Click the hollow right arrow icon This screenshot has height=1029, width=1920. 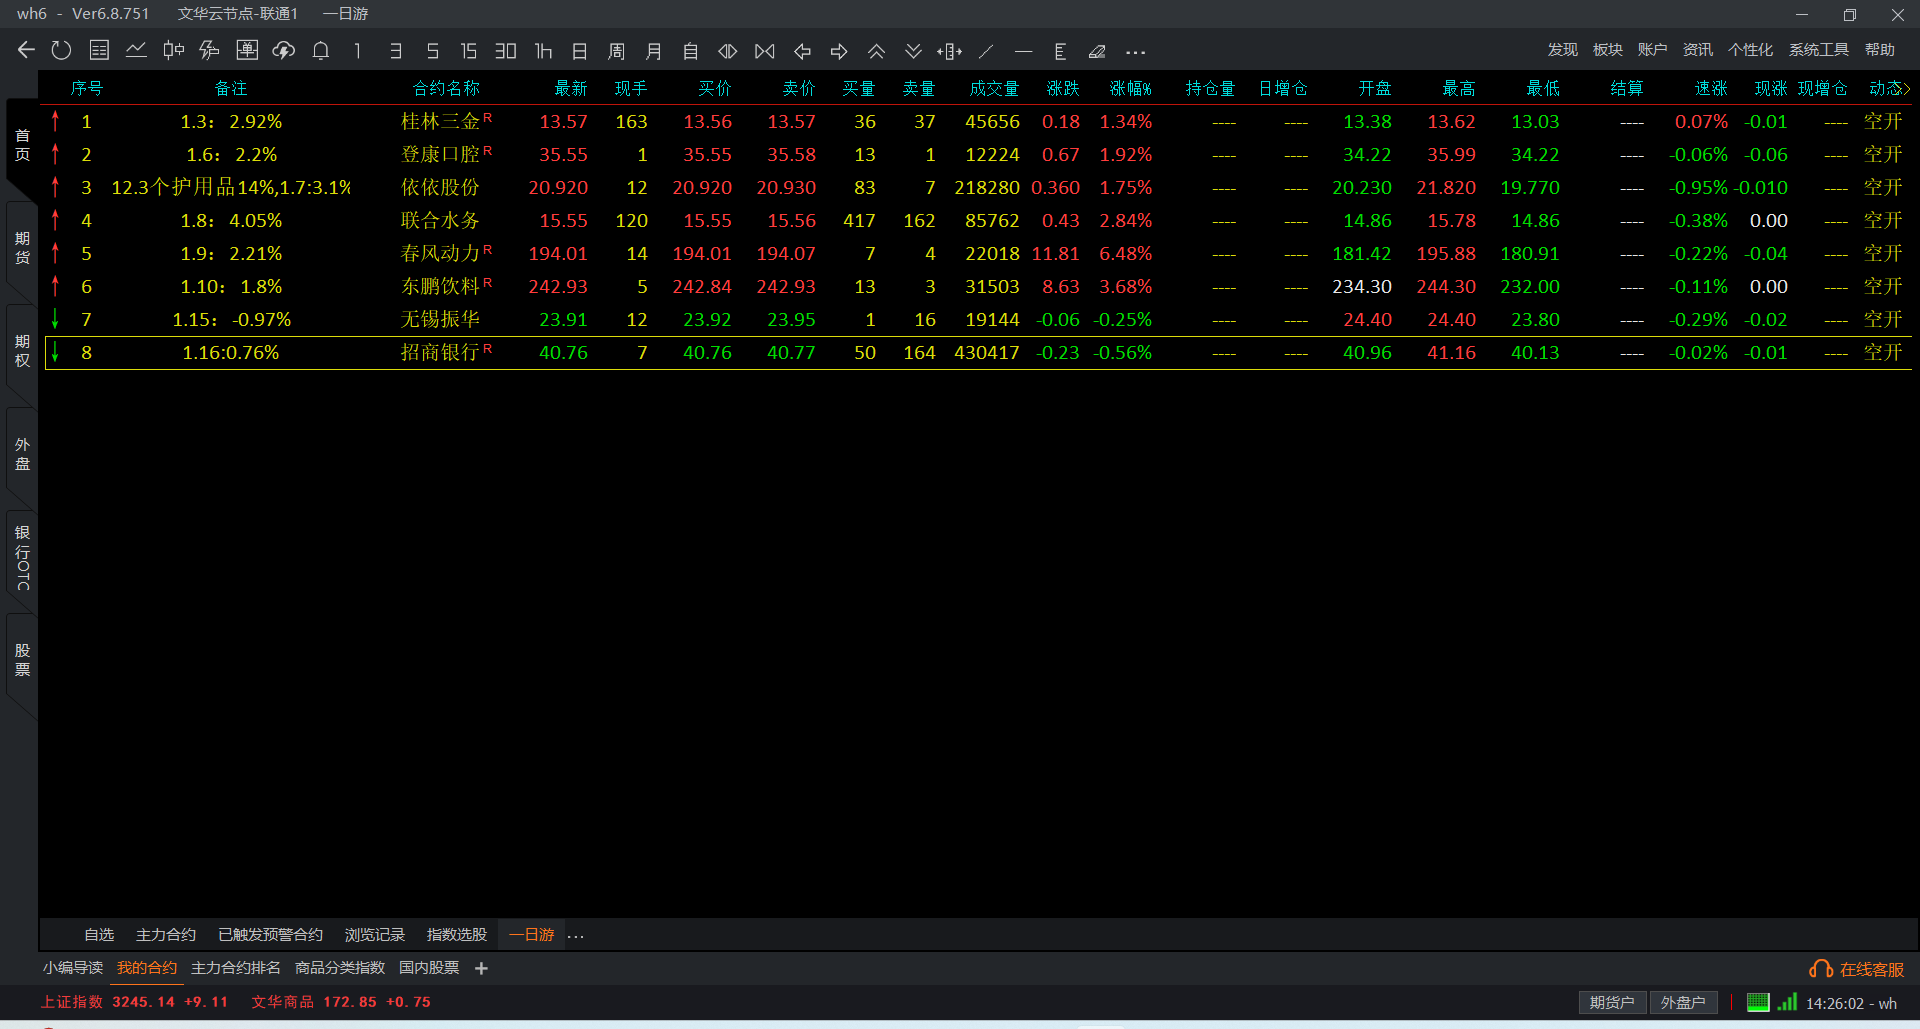click(839, 51)
